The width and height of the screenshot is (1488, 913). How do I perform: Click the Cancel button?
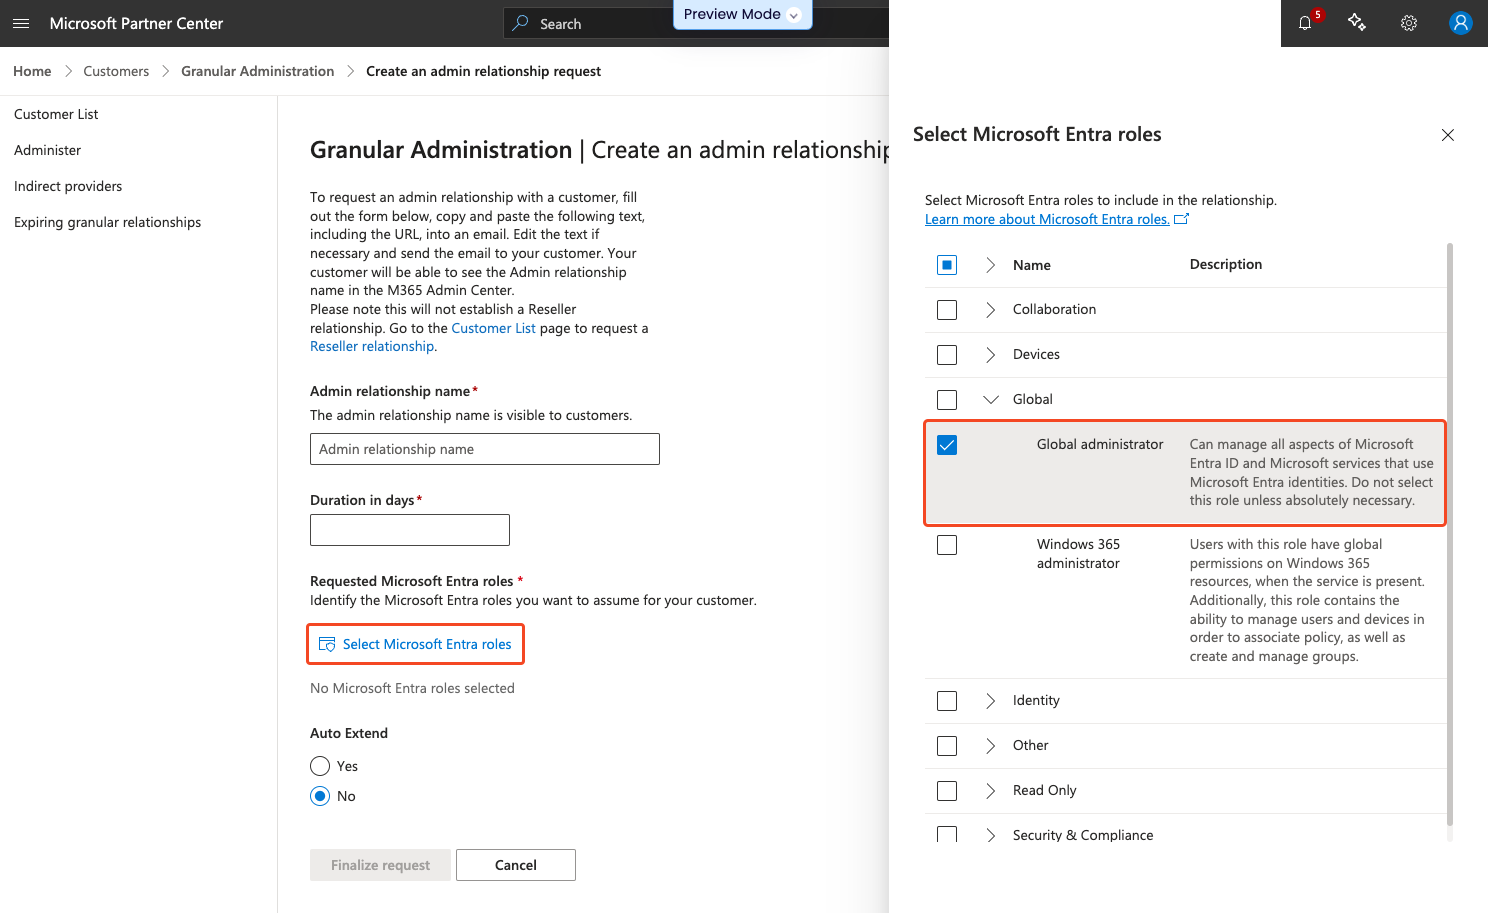click(x=516, y=865)
